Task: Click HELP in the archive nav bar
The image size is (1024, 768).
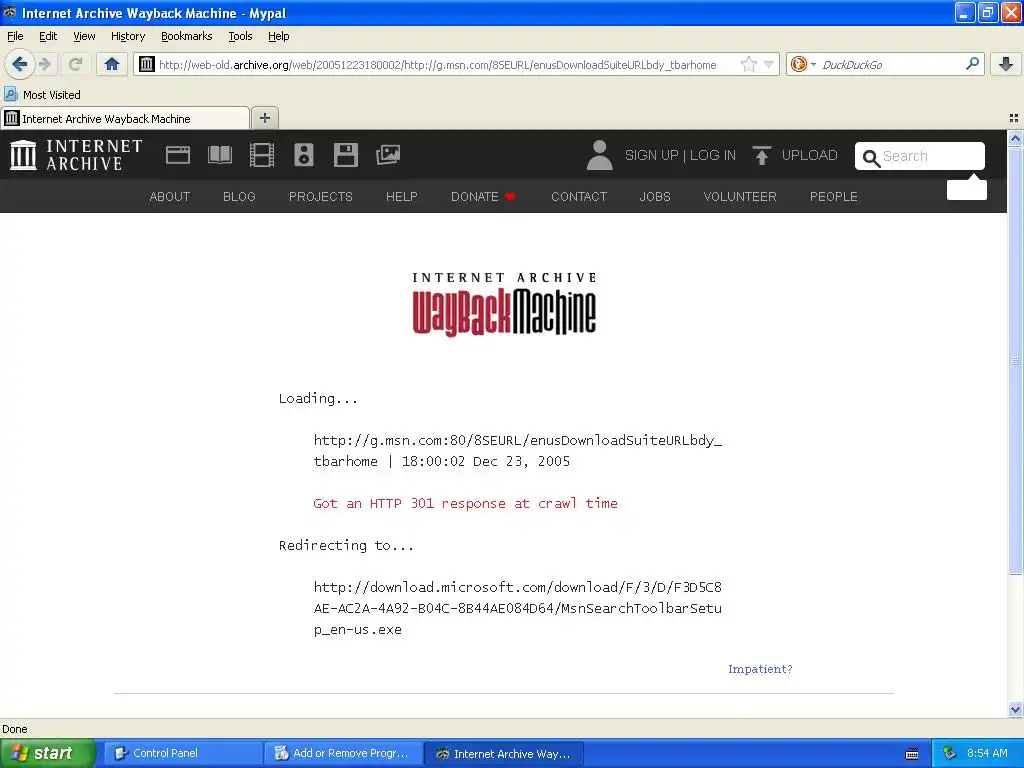Action: click(402, 197)
